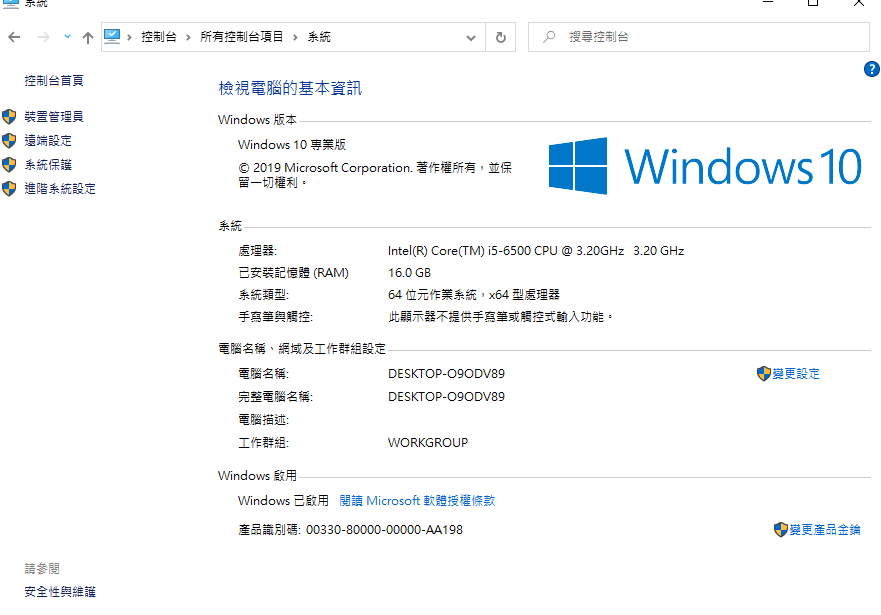
Task: Click the Back arrow navigation button
Action: pos(14,37)
